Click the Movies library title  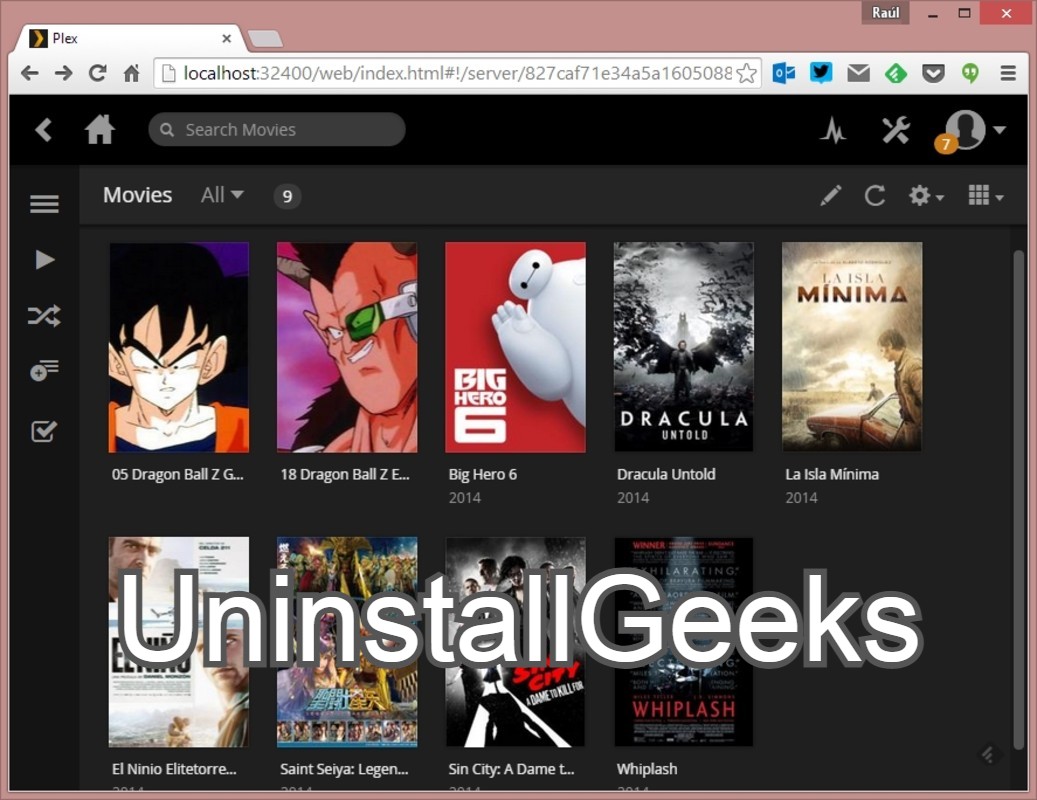pos(138,195)
